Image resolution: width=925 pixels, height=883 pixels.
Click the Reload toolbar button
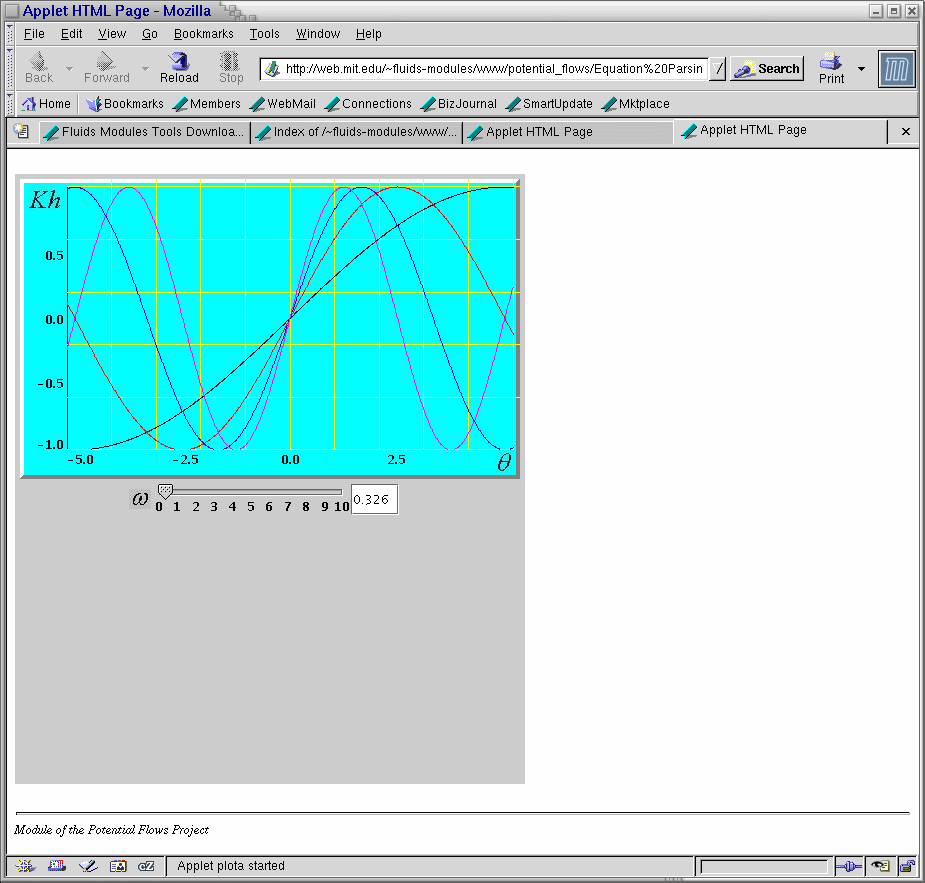[x=179, y=67]
